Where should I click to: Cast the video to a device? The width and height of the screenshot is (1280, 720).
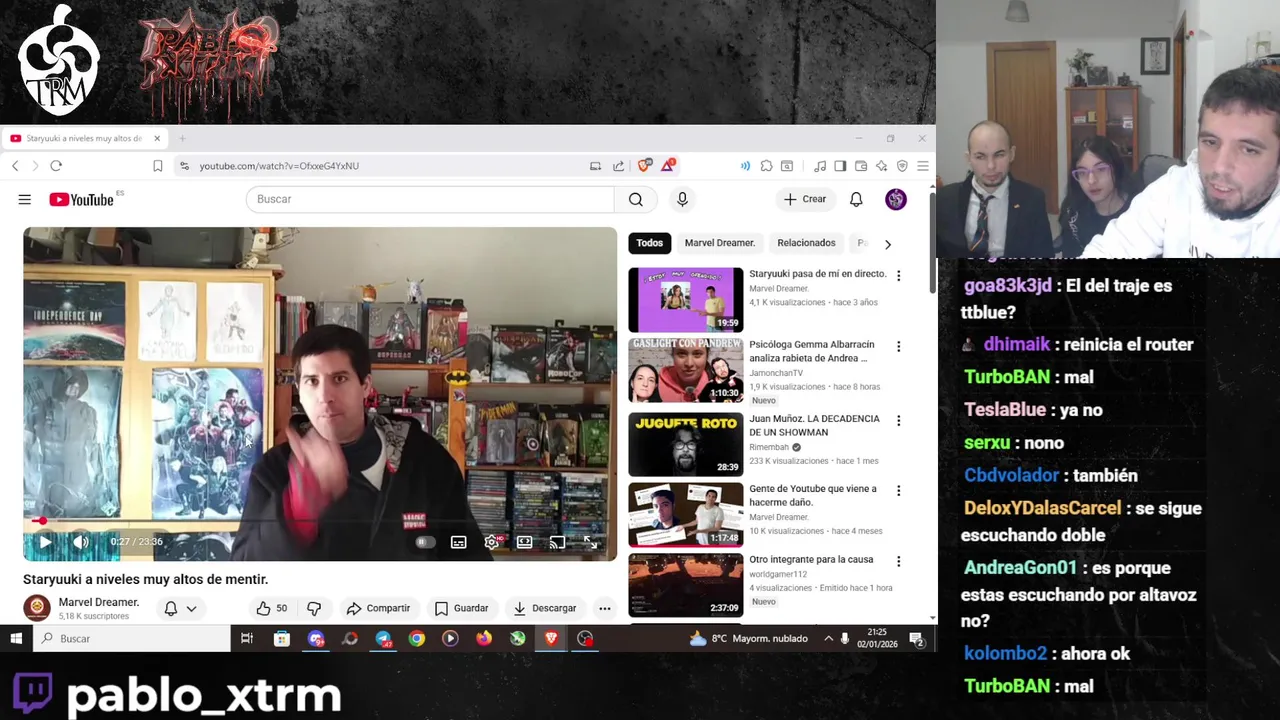point(557,542)
